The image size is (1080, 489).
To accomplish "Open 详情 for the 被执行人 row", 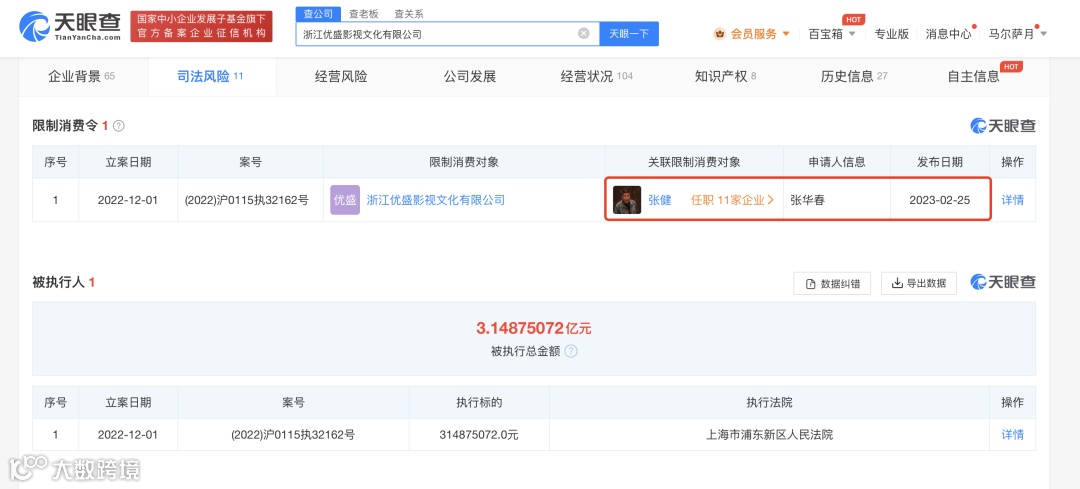I will 1012,435.
